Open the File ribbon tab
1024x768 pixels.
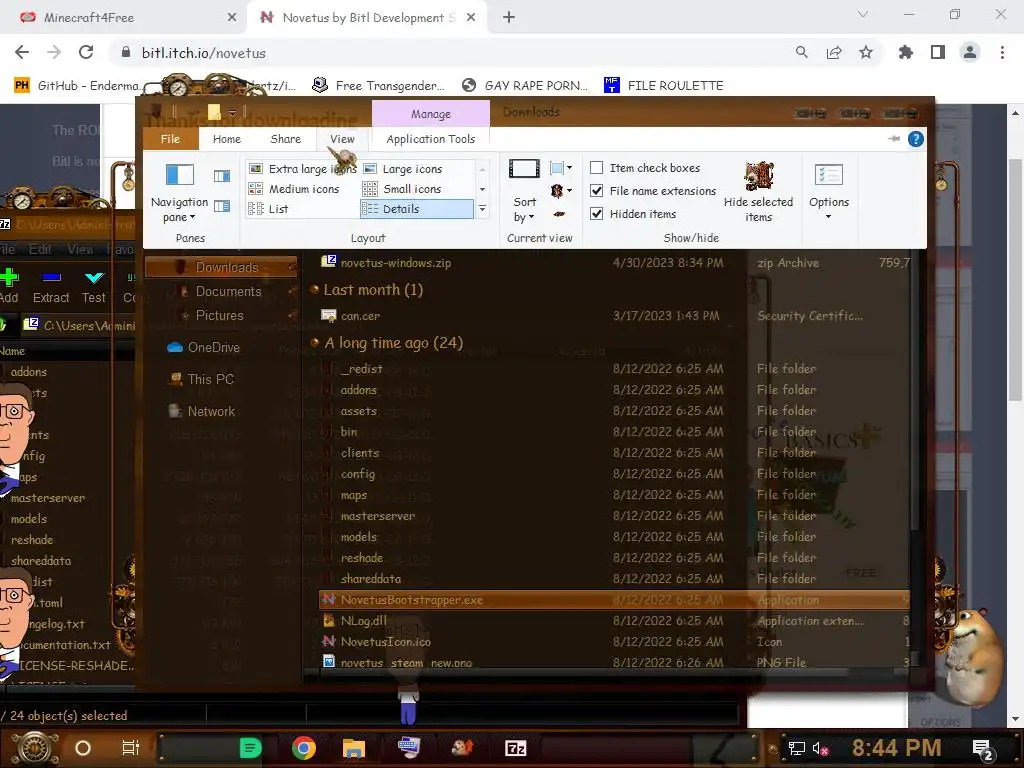point(170,139)
